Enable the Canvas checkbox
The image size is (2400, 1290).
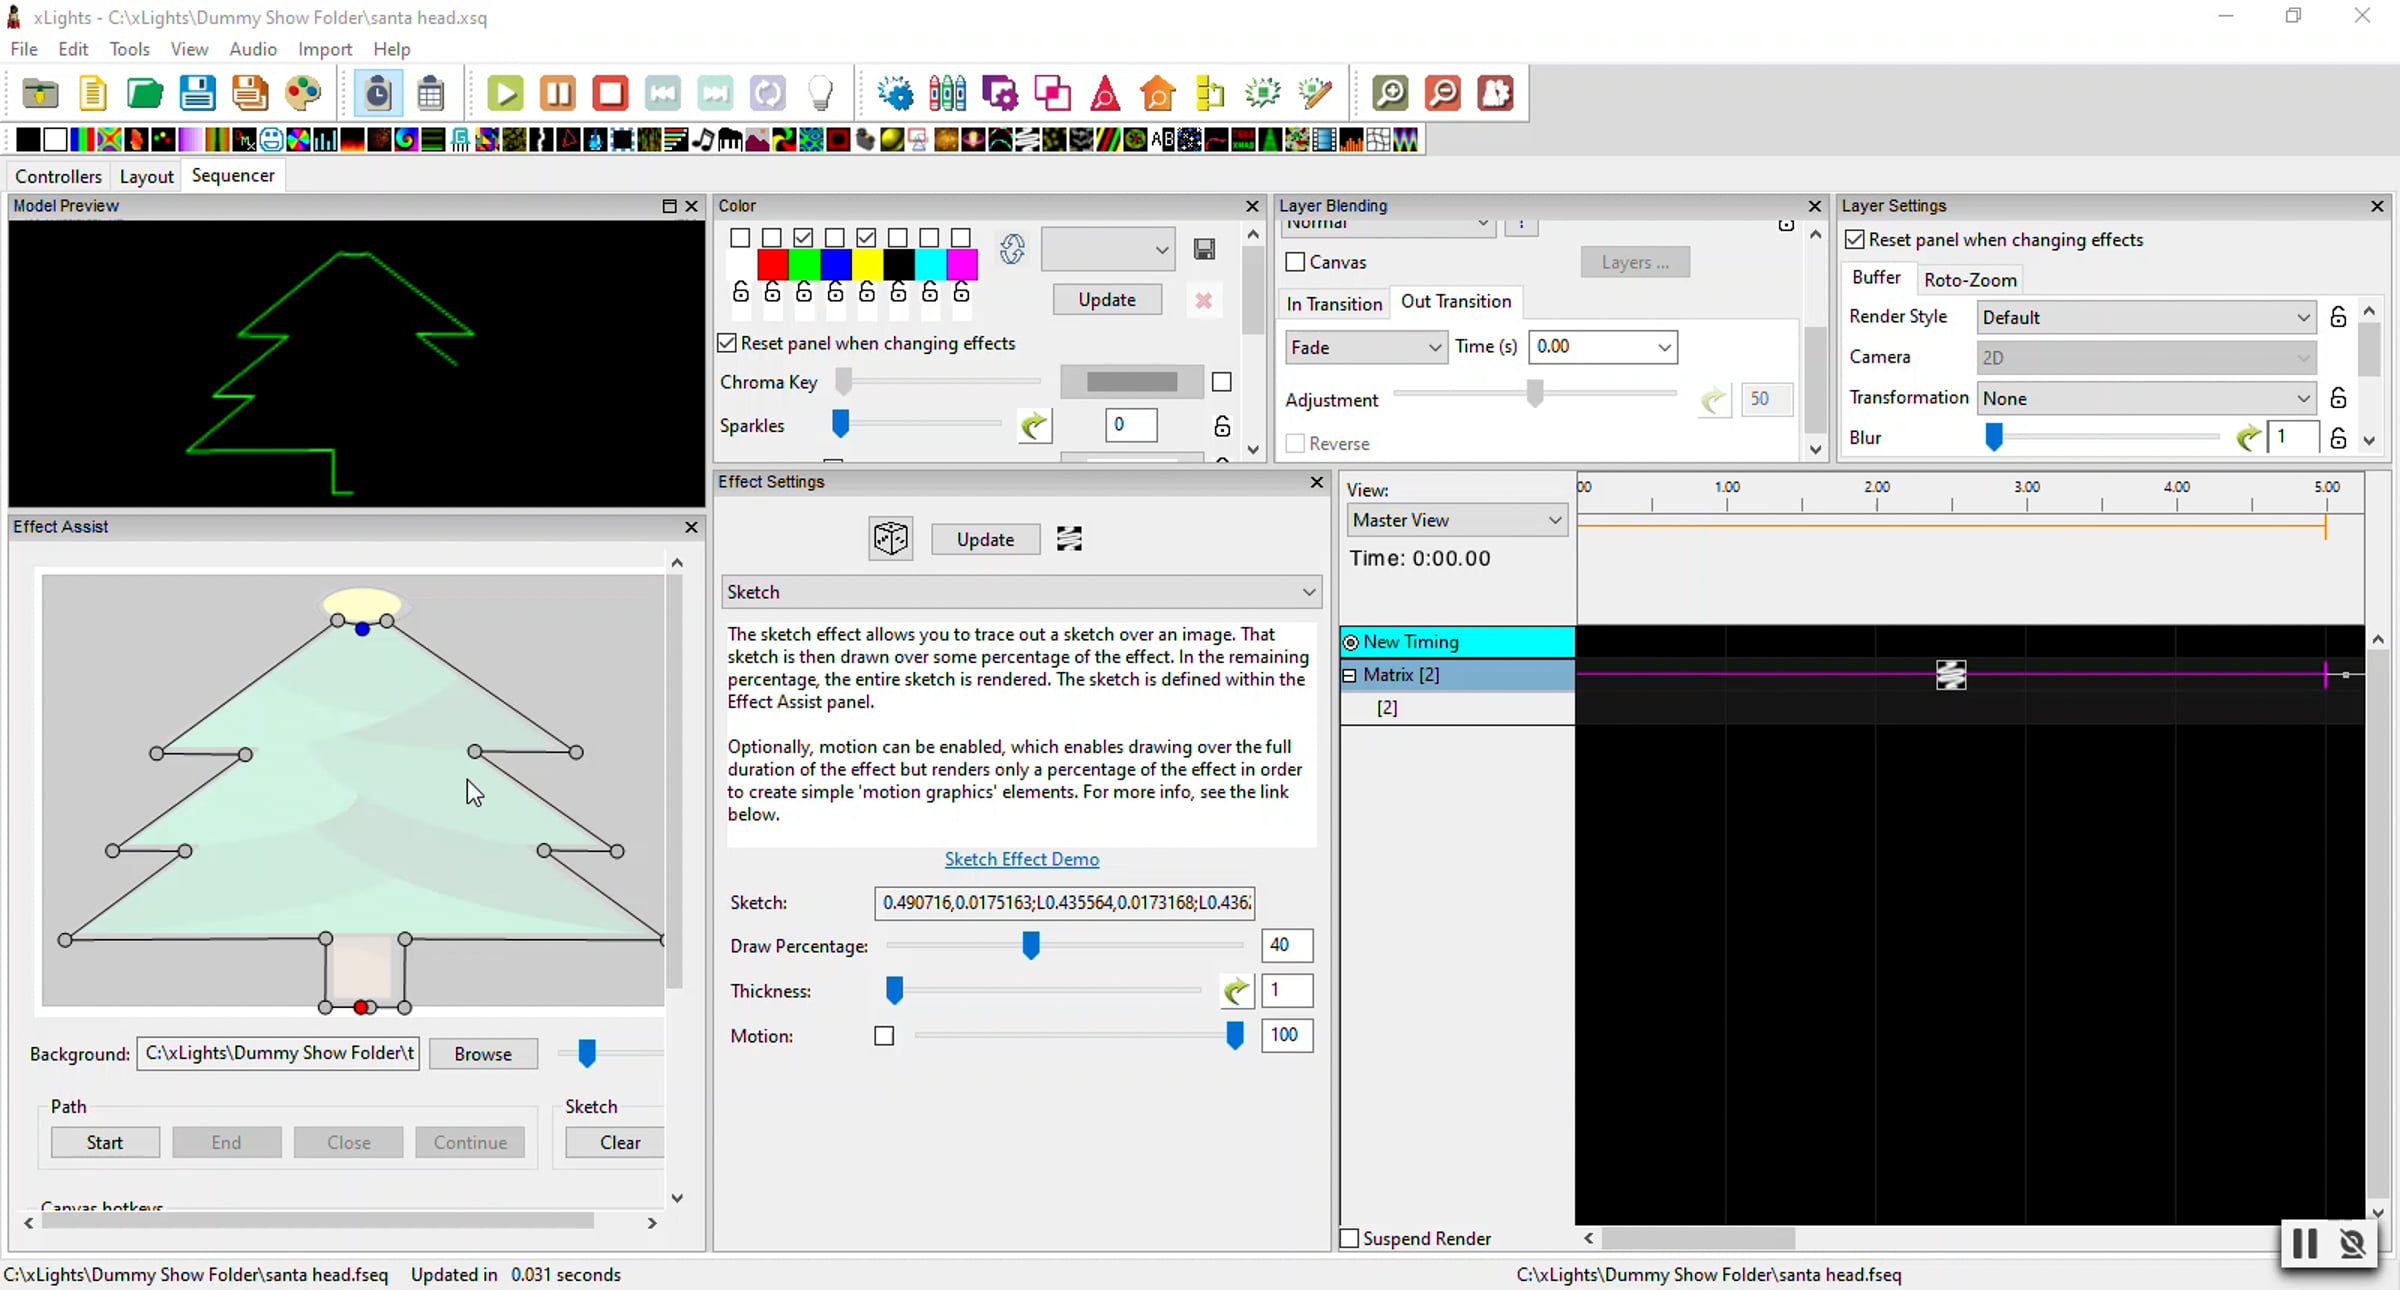coord(1295,262)
